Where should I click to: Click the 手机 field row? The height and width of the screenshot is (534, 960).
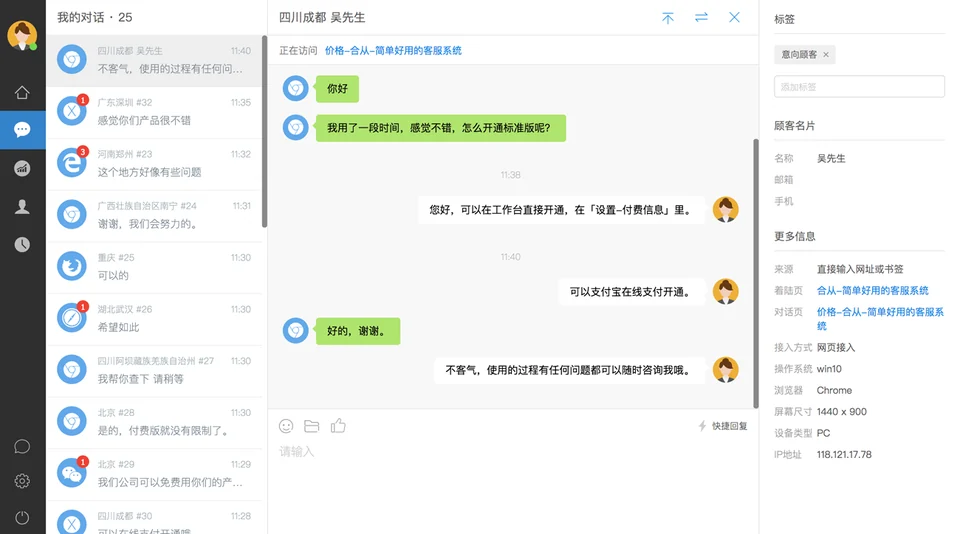tap(859, 201)
